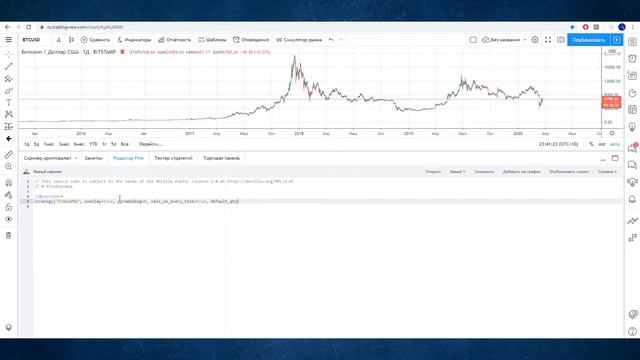
Task: Open the chart layout selector square
Action: pyautogui.click(x=473, y=40)
